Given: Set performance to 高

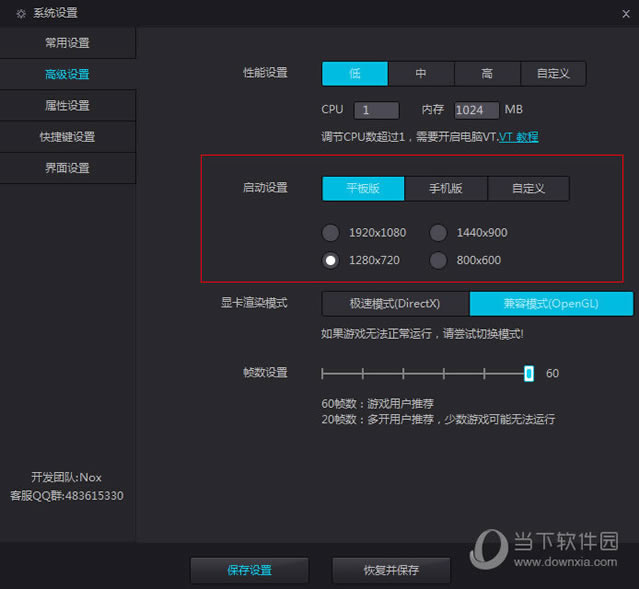Looking at the screenshot, I should click(x=487, y=73).
